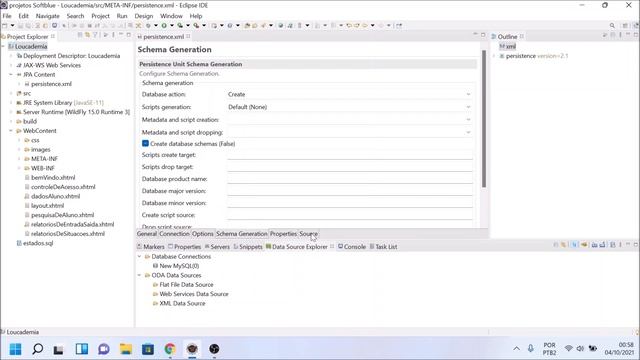Open the Servers view tab

click(217, 247)
